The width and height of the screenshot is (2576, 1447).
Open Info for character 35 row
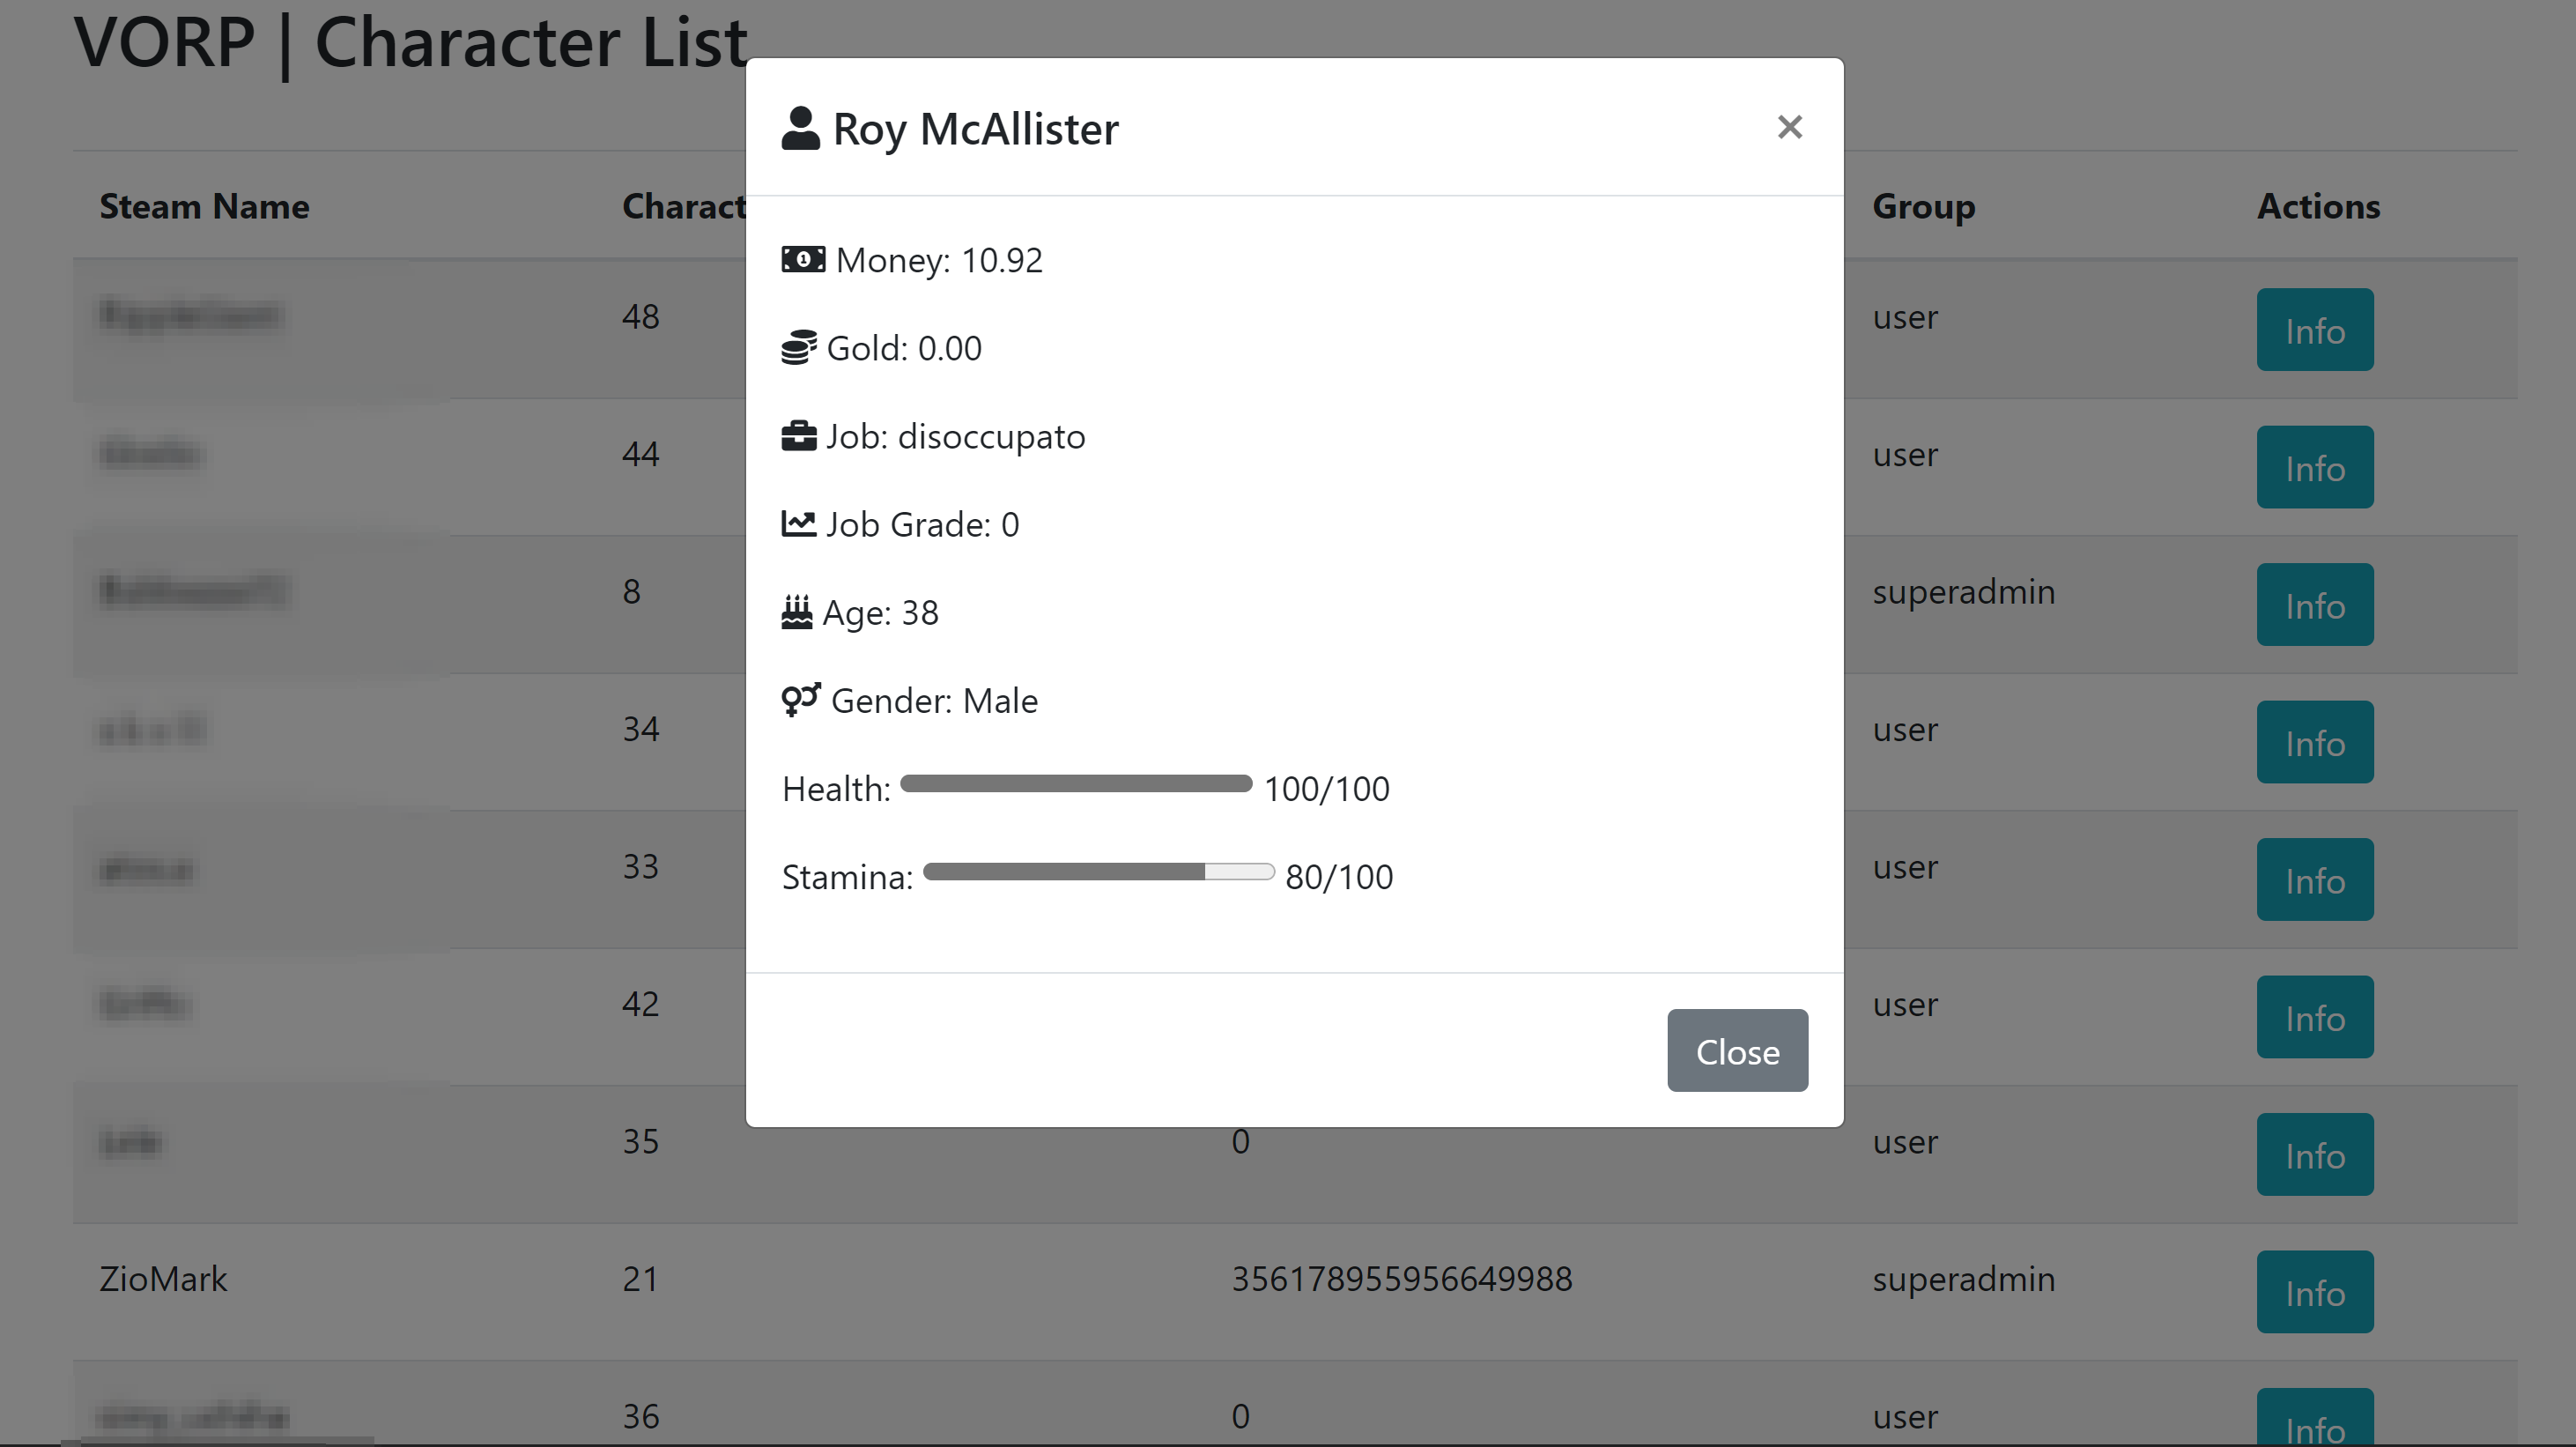point(2315,1155)
